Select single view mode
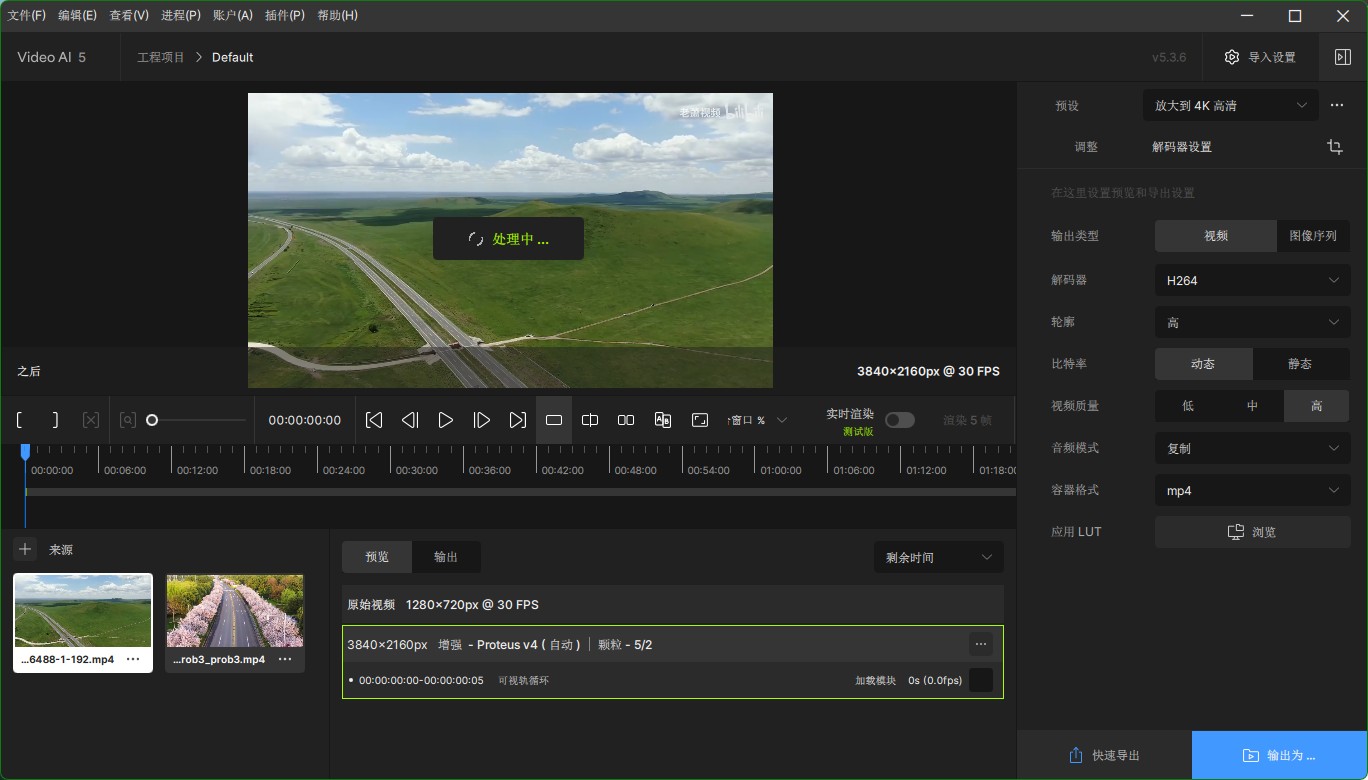Screen dimensions: 1368x780 554,420
